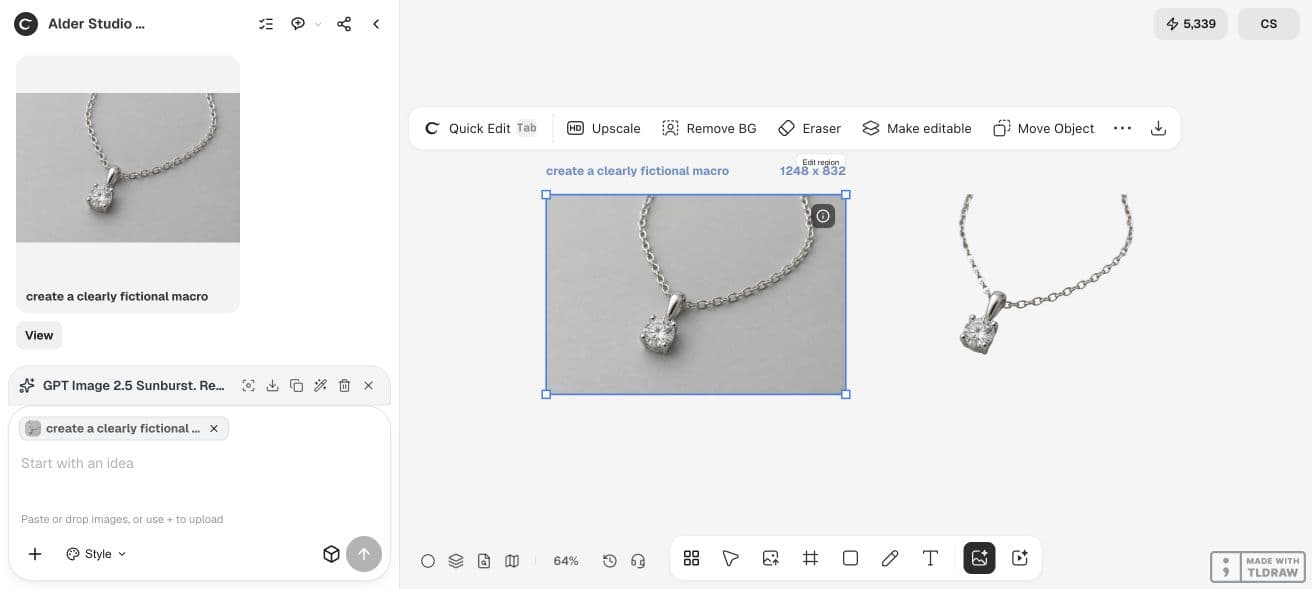Choose Move Object in the image toolbar
The width and height of the screenshot is (1312, 589).
point(1044,128)
